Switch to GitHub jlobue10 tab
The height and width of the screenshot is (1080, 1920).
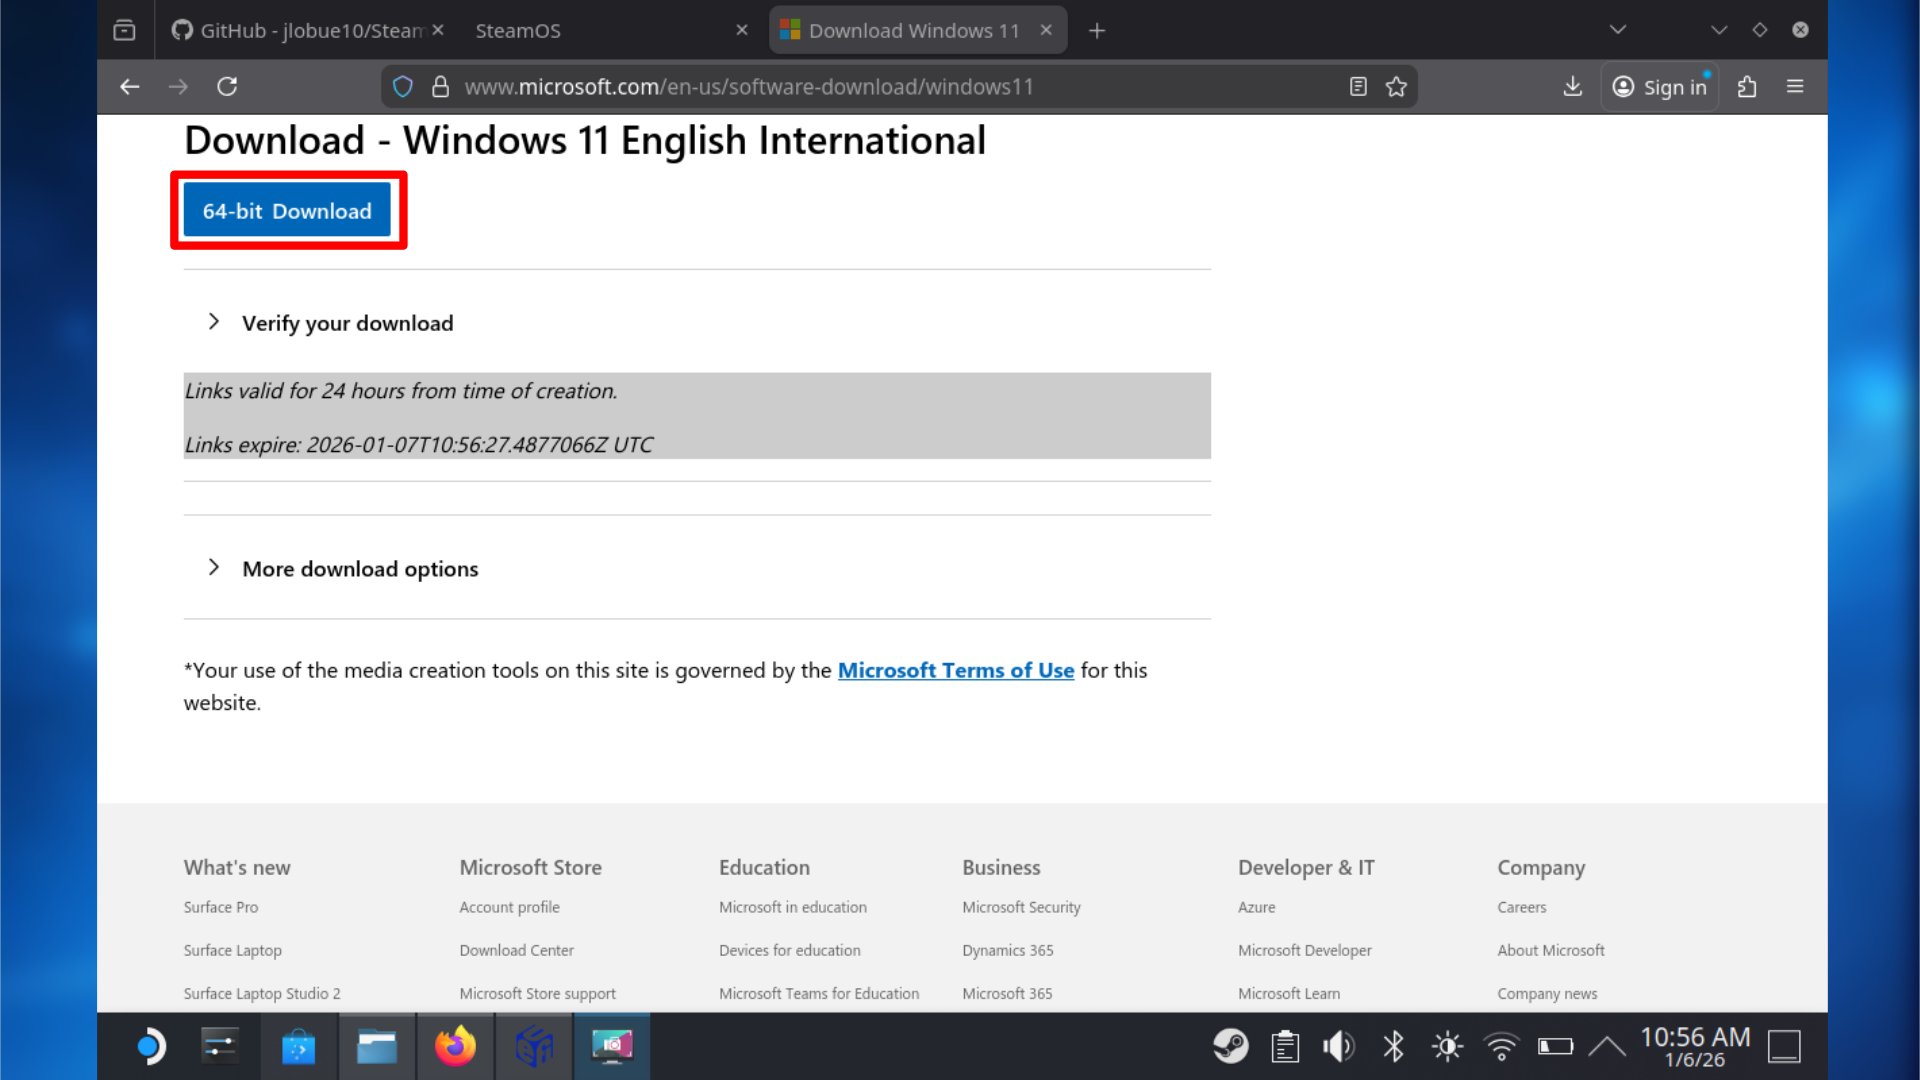point(300,31)
